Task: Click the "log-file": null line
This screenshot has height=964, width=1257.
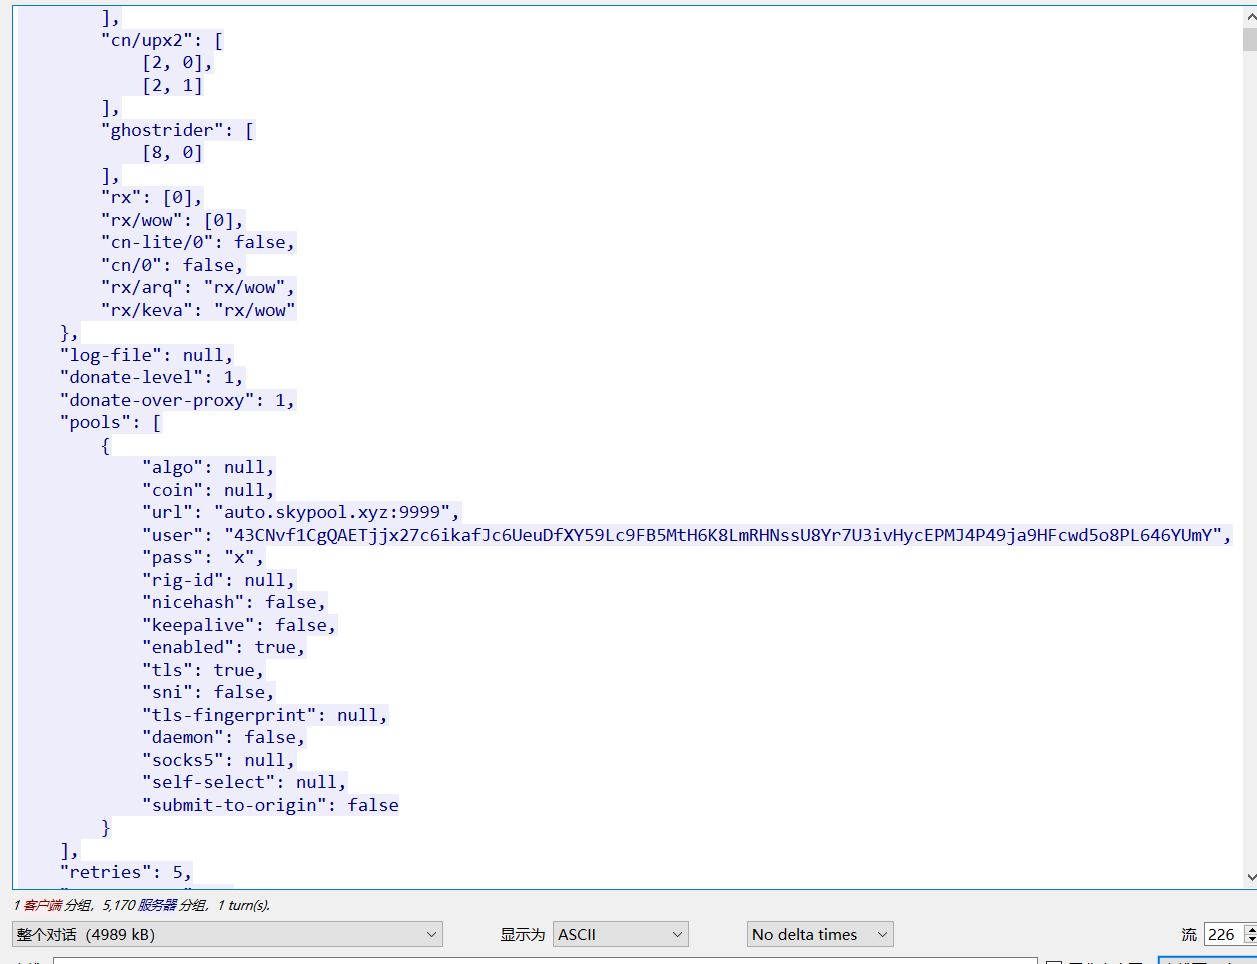Action: click(146, 355)
